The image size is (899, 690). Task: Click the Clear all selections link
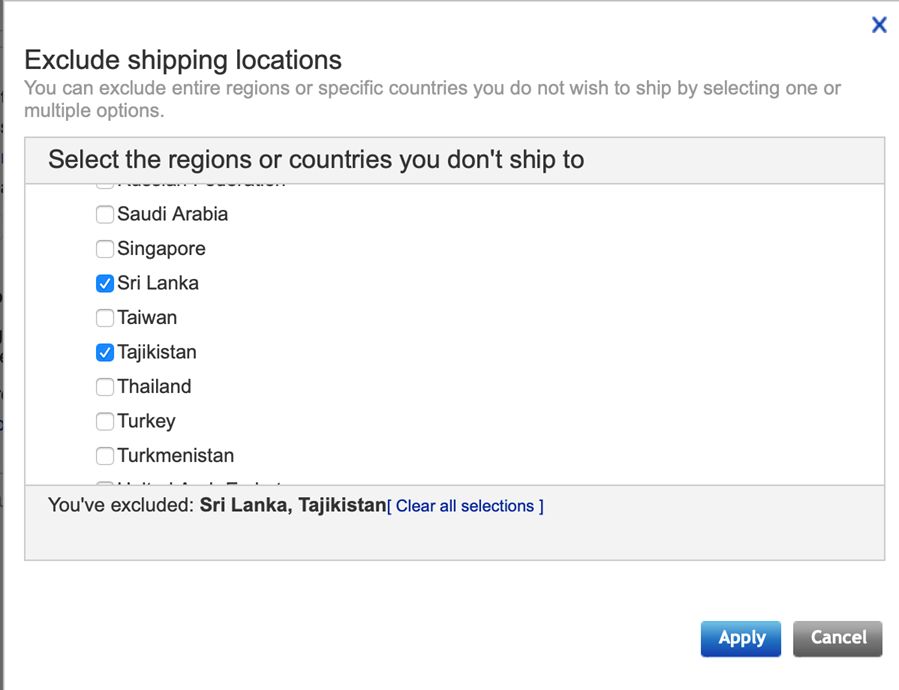click(x=465, y=506)
